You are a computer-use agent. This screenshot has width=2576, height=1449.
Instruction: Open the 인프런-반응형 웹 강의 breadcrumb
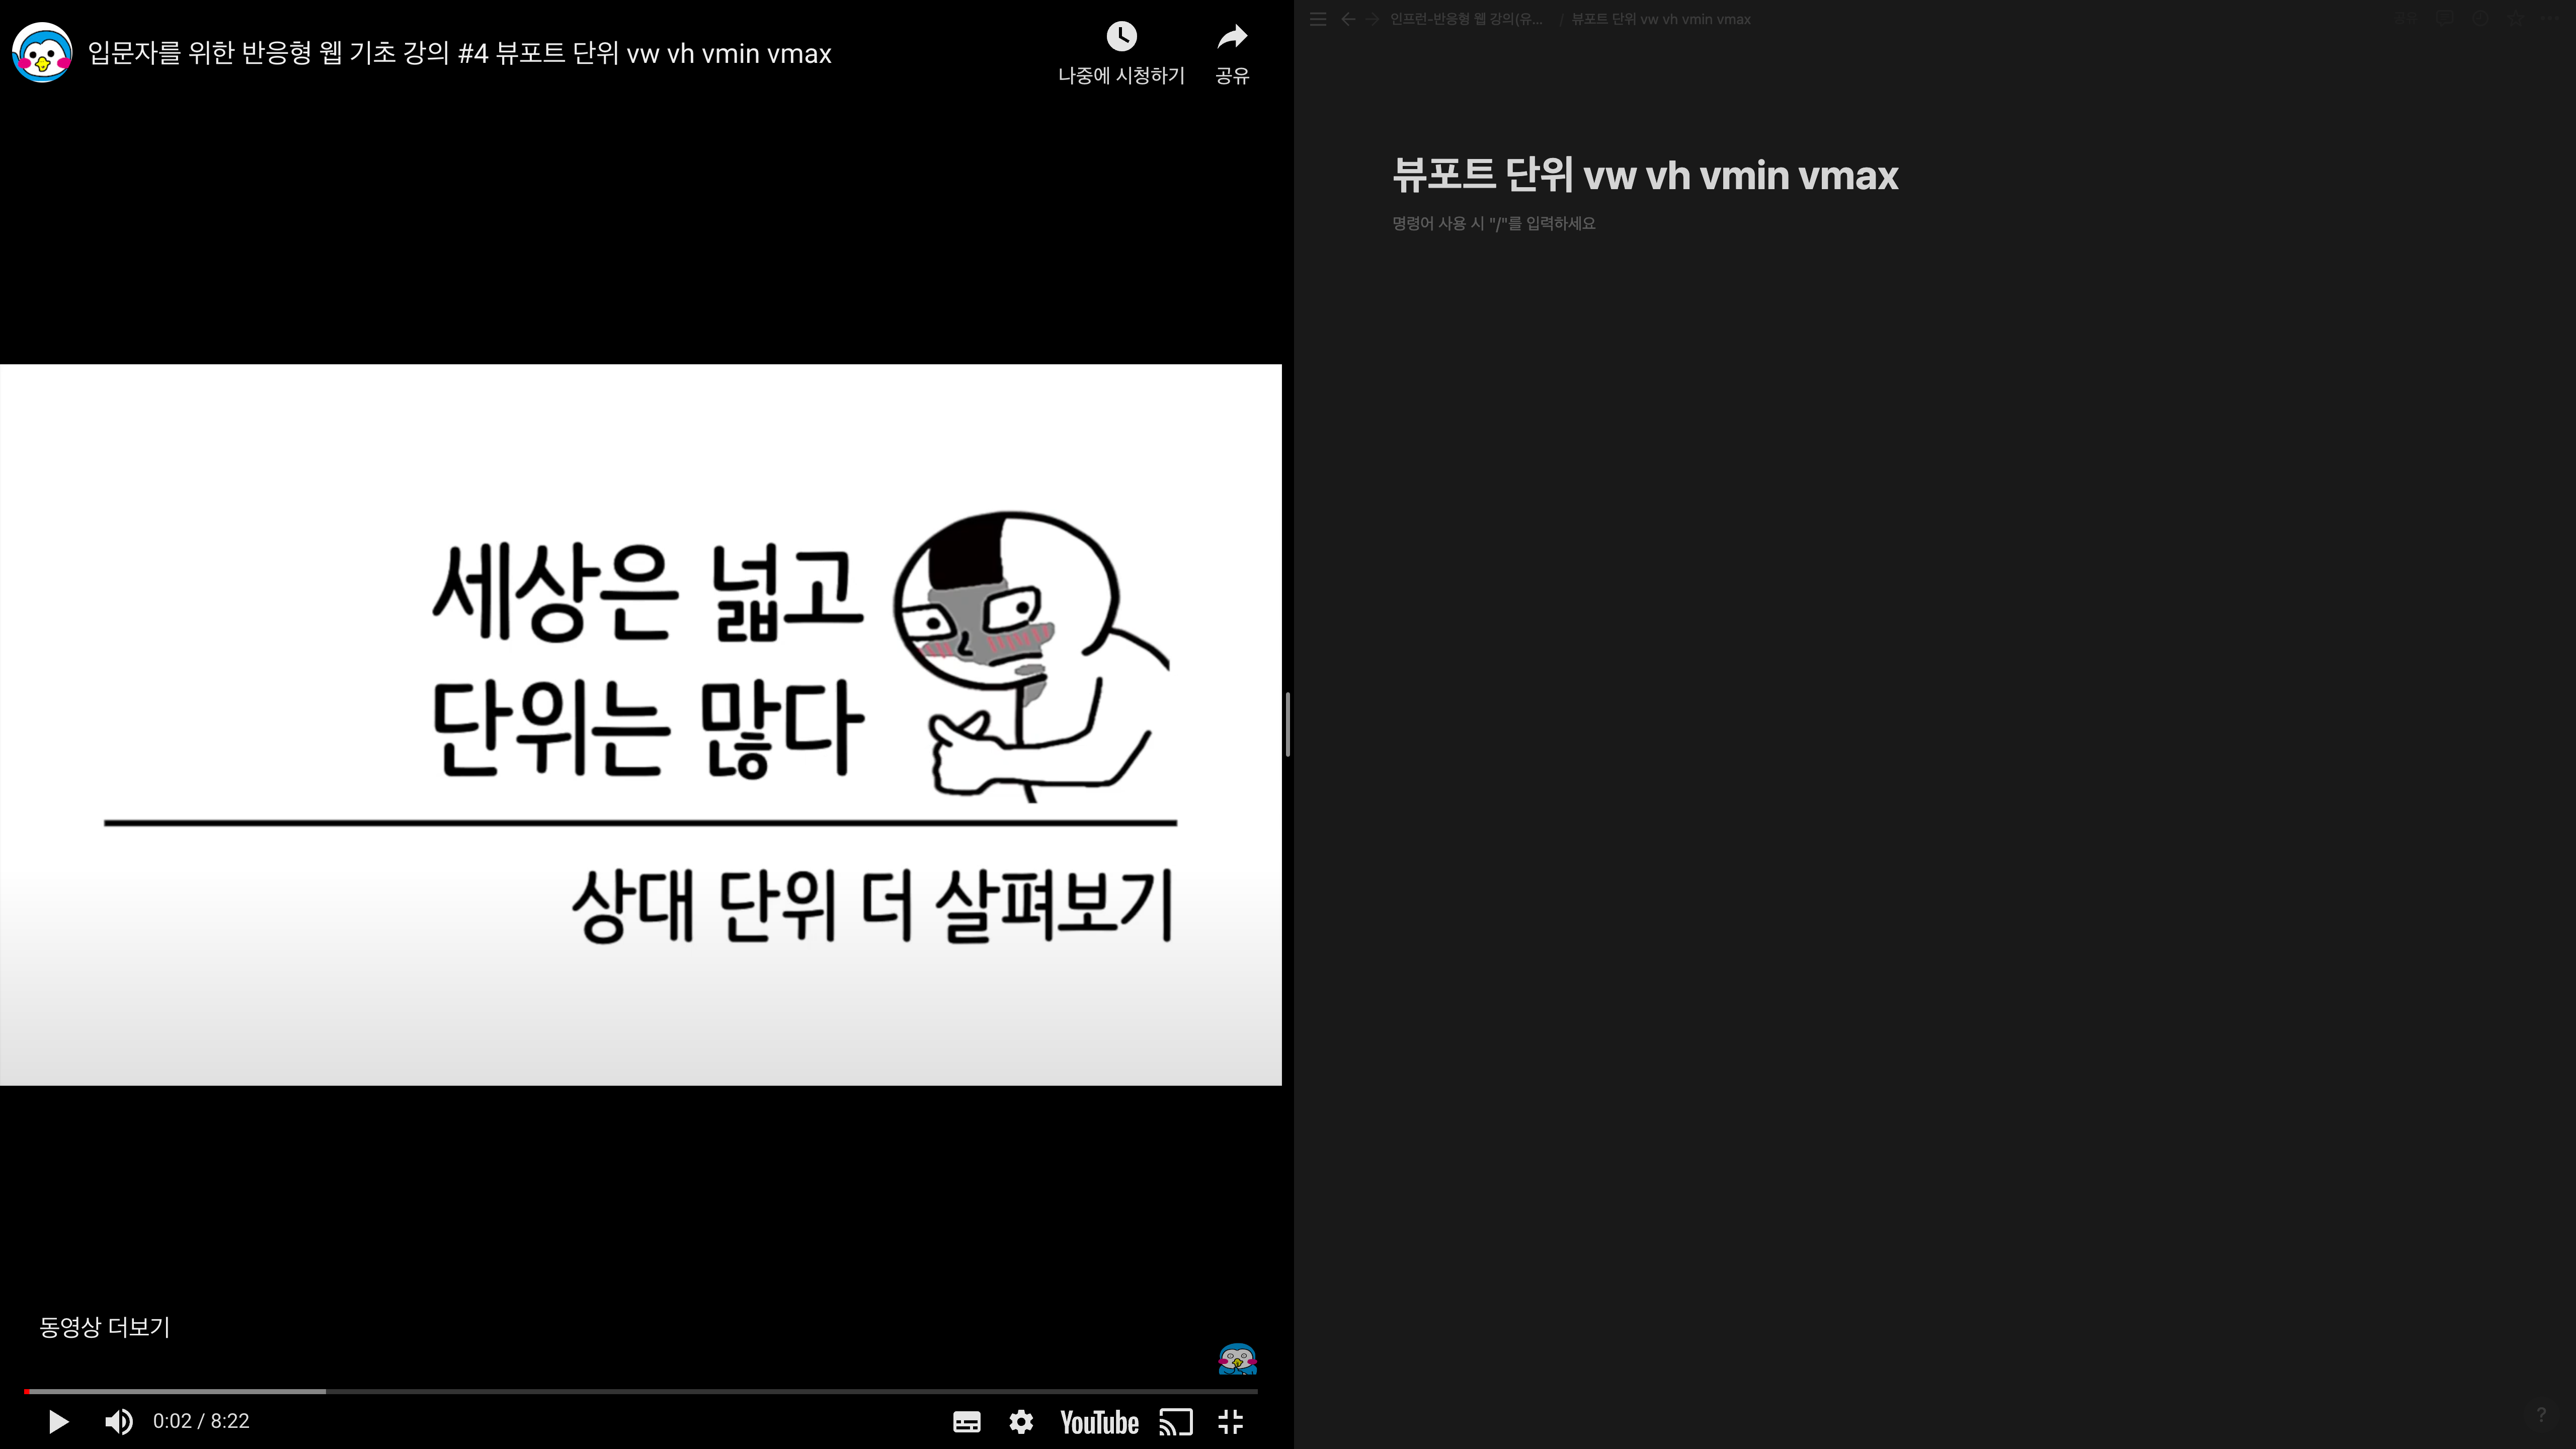(1466, 19)
